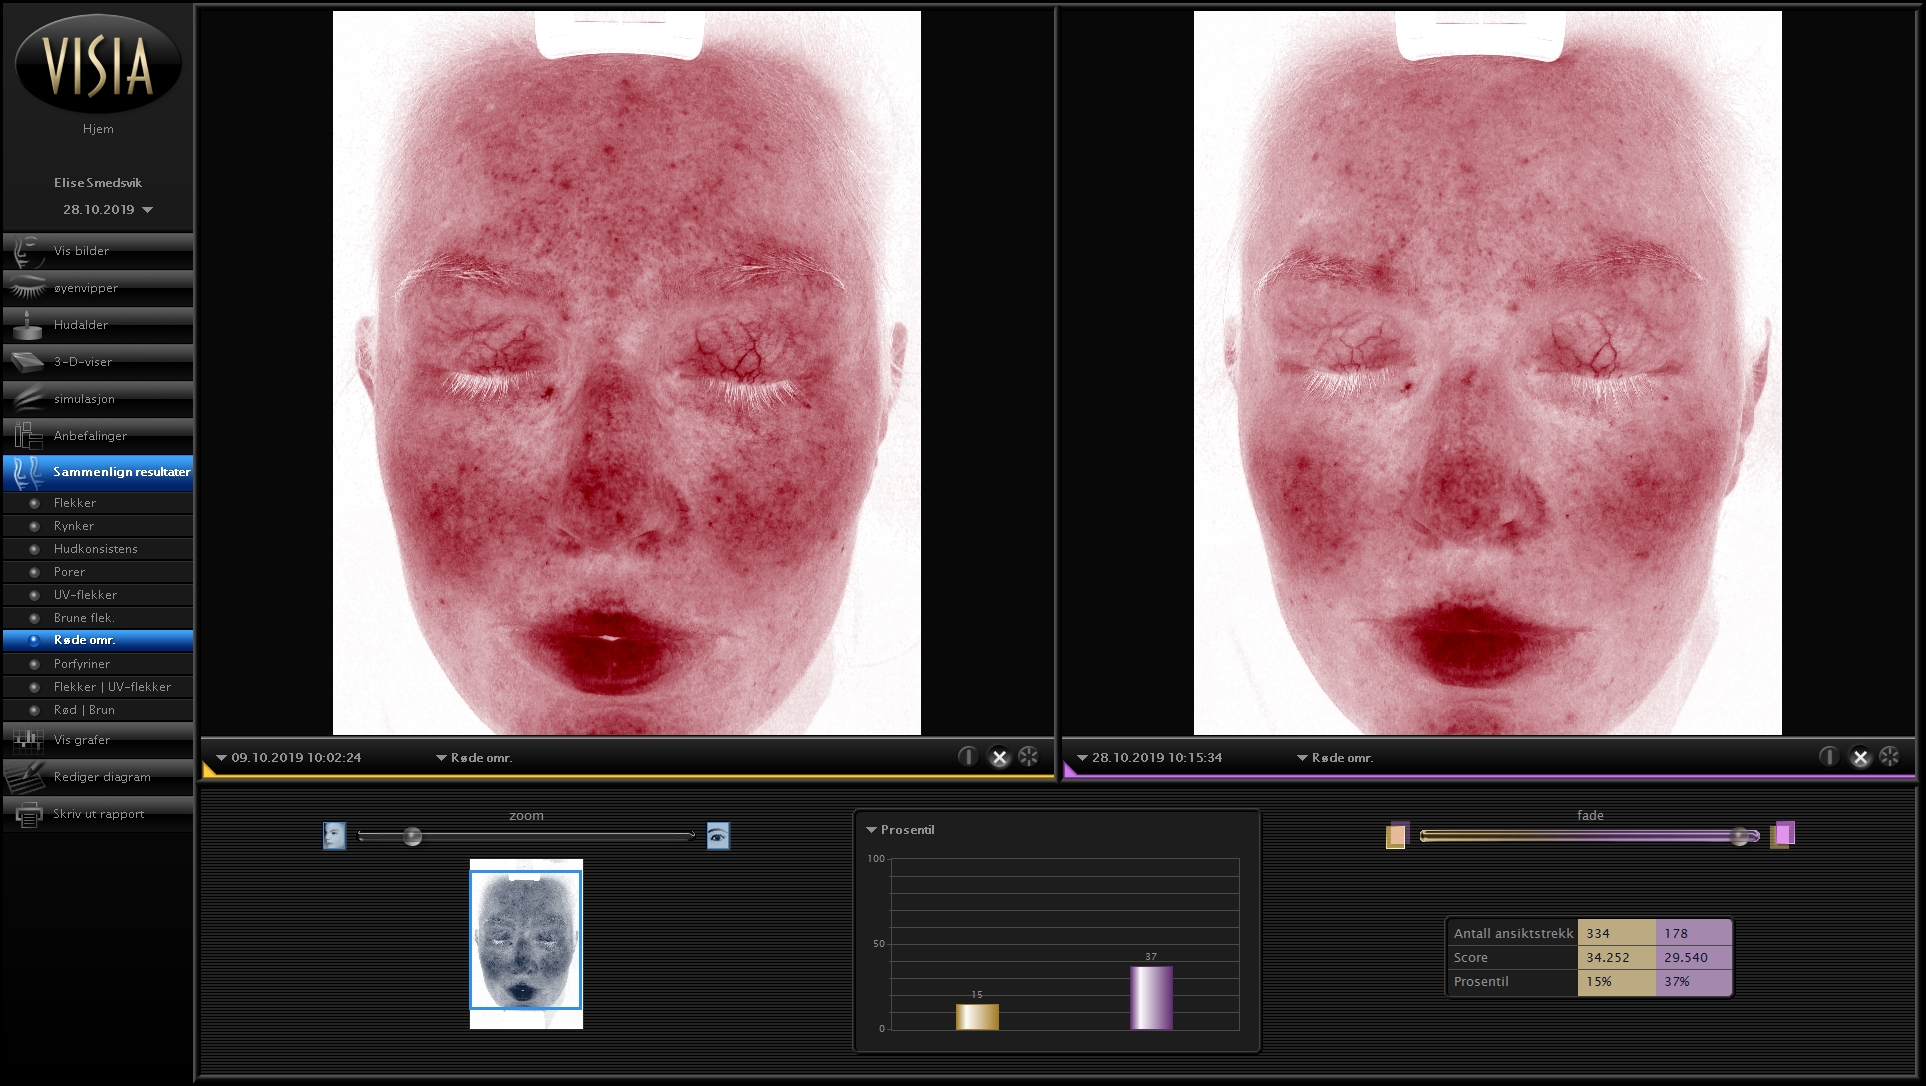The height and width of the screenshot is (1086, 1926).
Task: Click right panel info icon
Action: point(1828,757)
